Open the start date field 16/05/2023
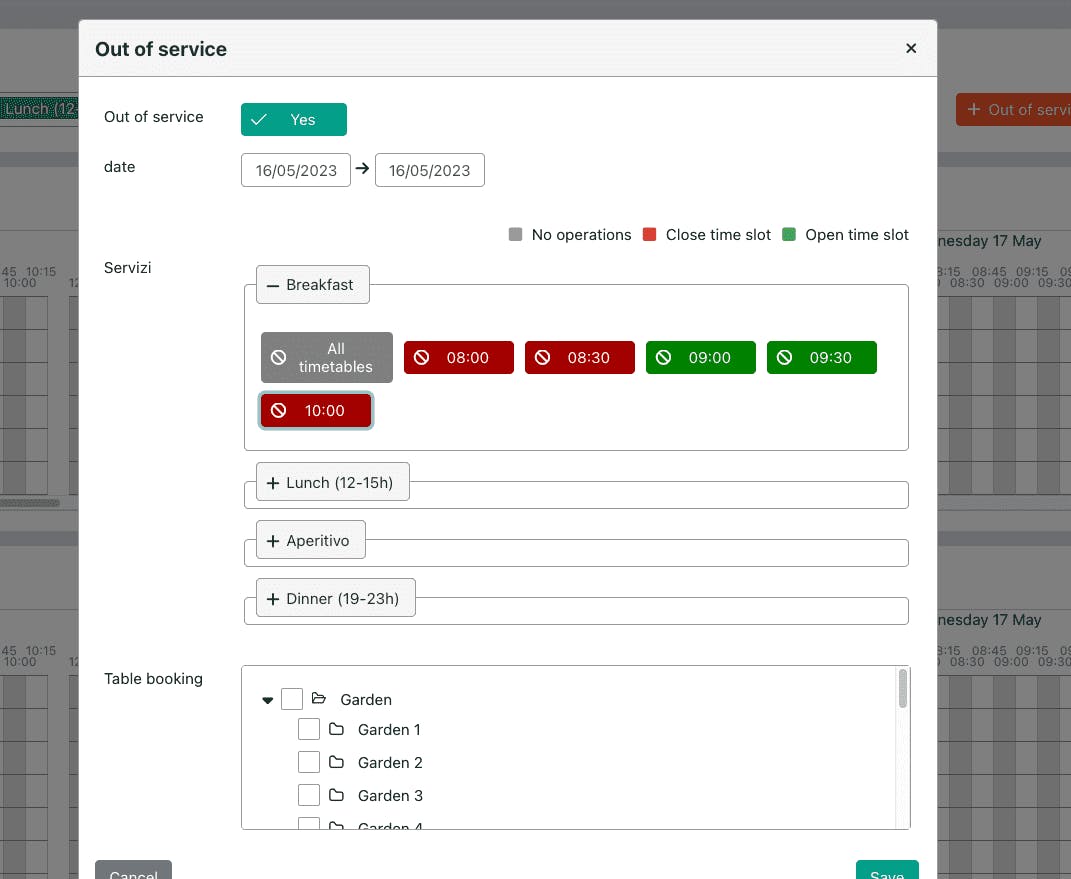The height and width of the screenshot is (879, 1071). tap(296, 170)
